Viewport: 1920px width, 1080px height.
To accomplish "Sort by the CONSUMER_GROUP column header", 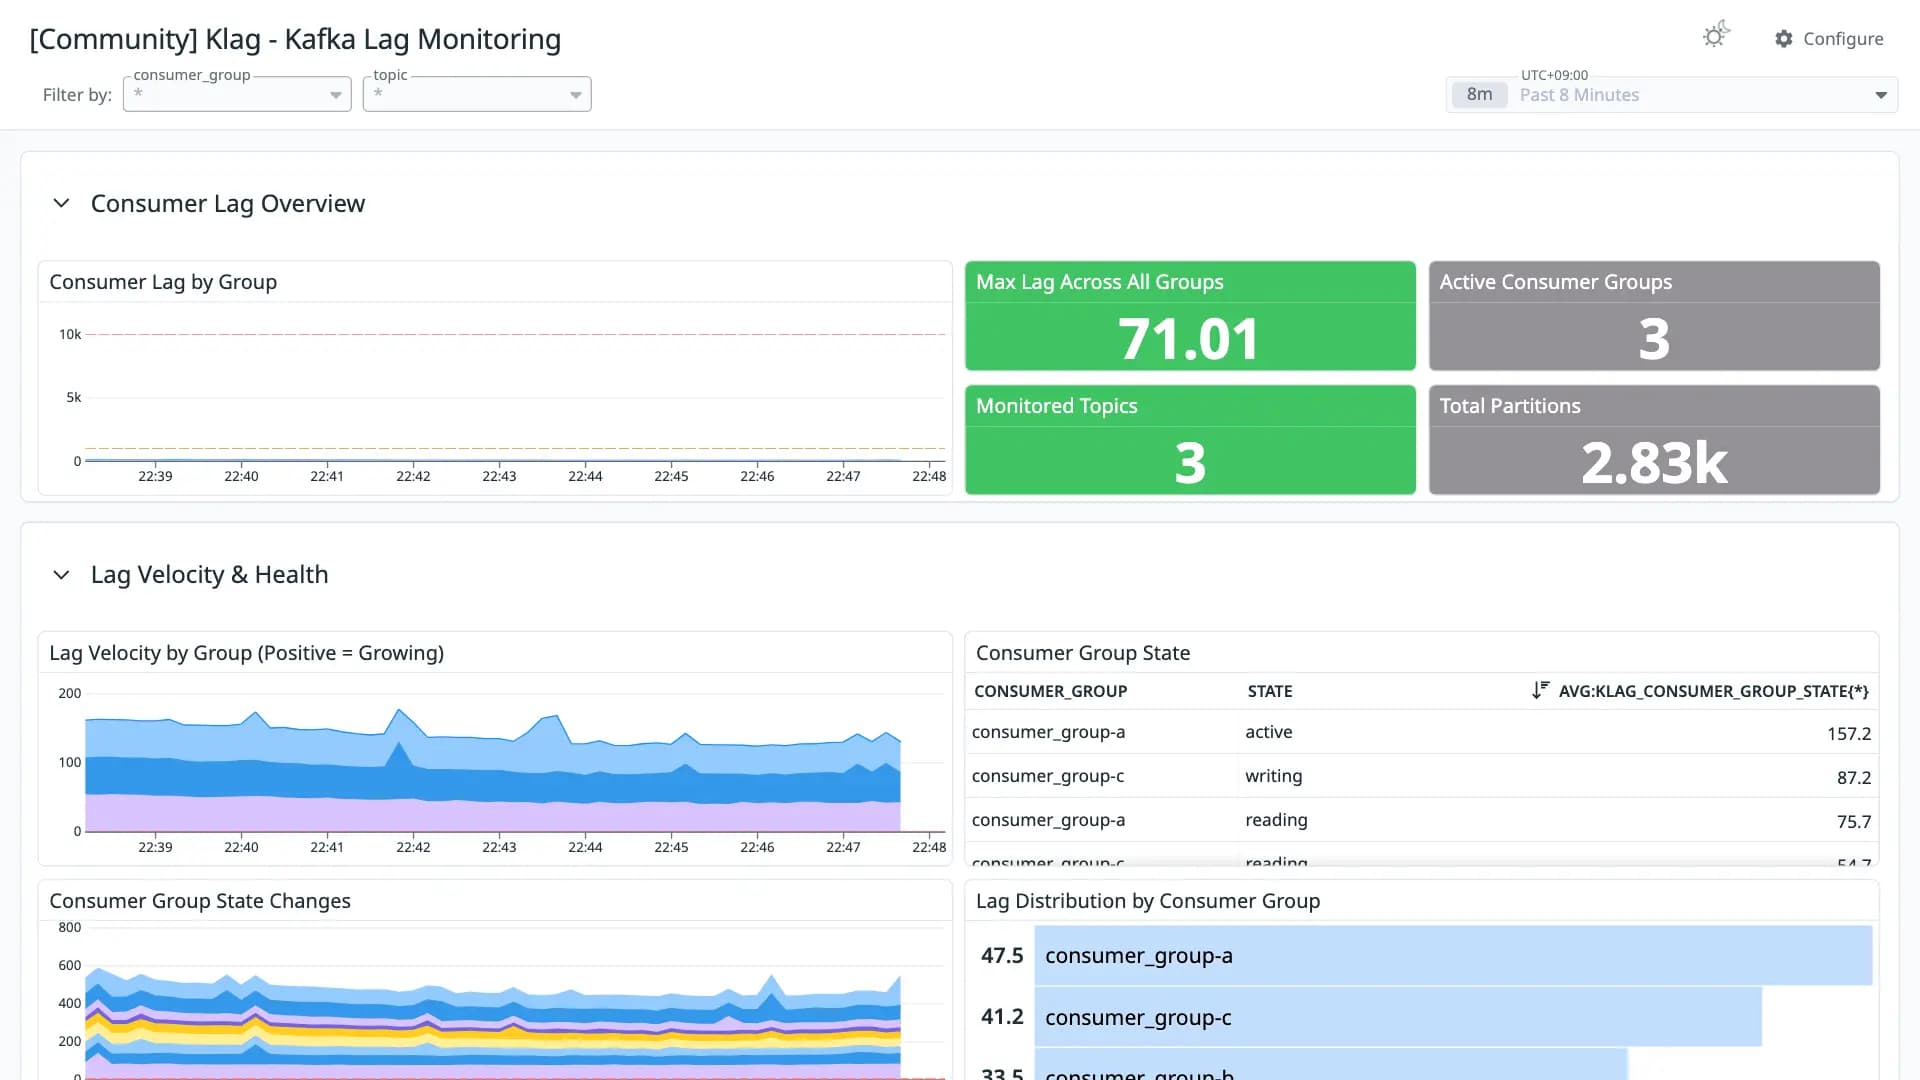I will pyautogui.click(x=1050, y=691).
